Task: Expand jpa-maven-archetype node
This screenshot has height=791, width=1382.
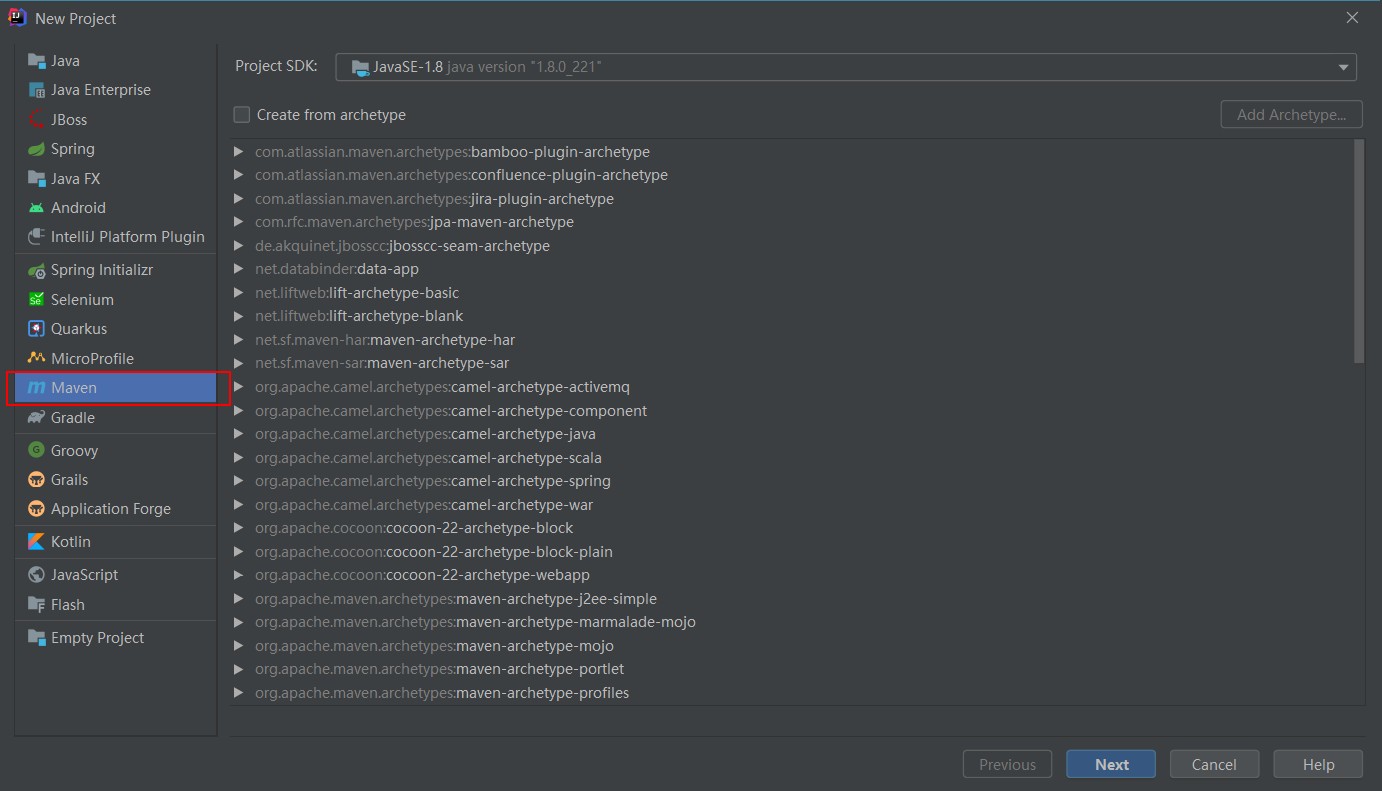Action: (x=239, y=222)
